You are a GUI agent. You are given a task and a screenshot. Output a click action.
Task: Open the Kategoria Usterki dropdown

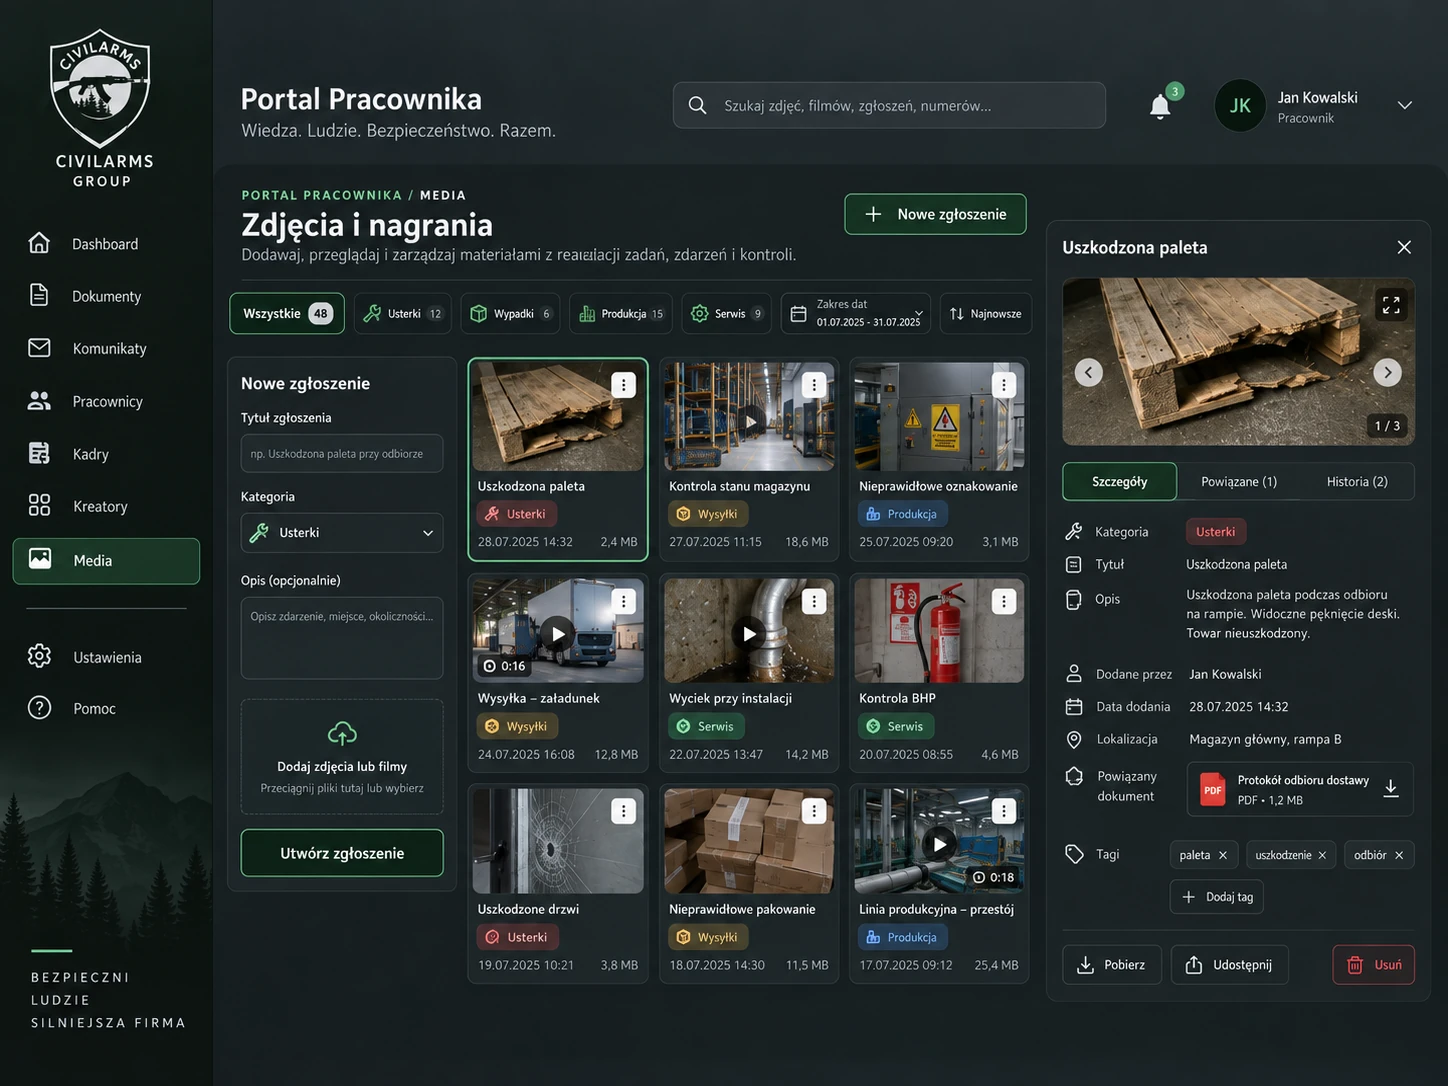(342, 533)
